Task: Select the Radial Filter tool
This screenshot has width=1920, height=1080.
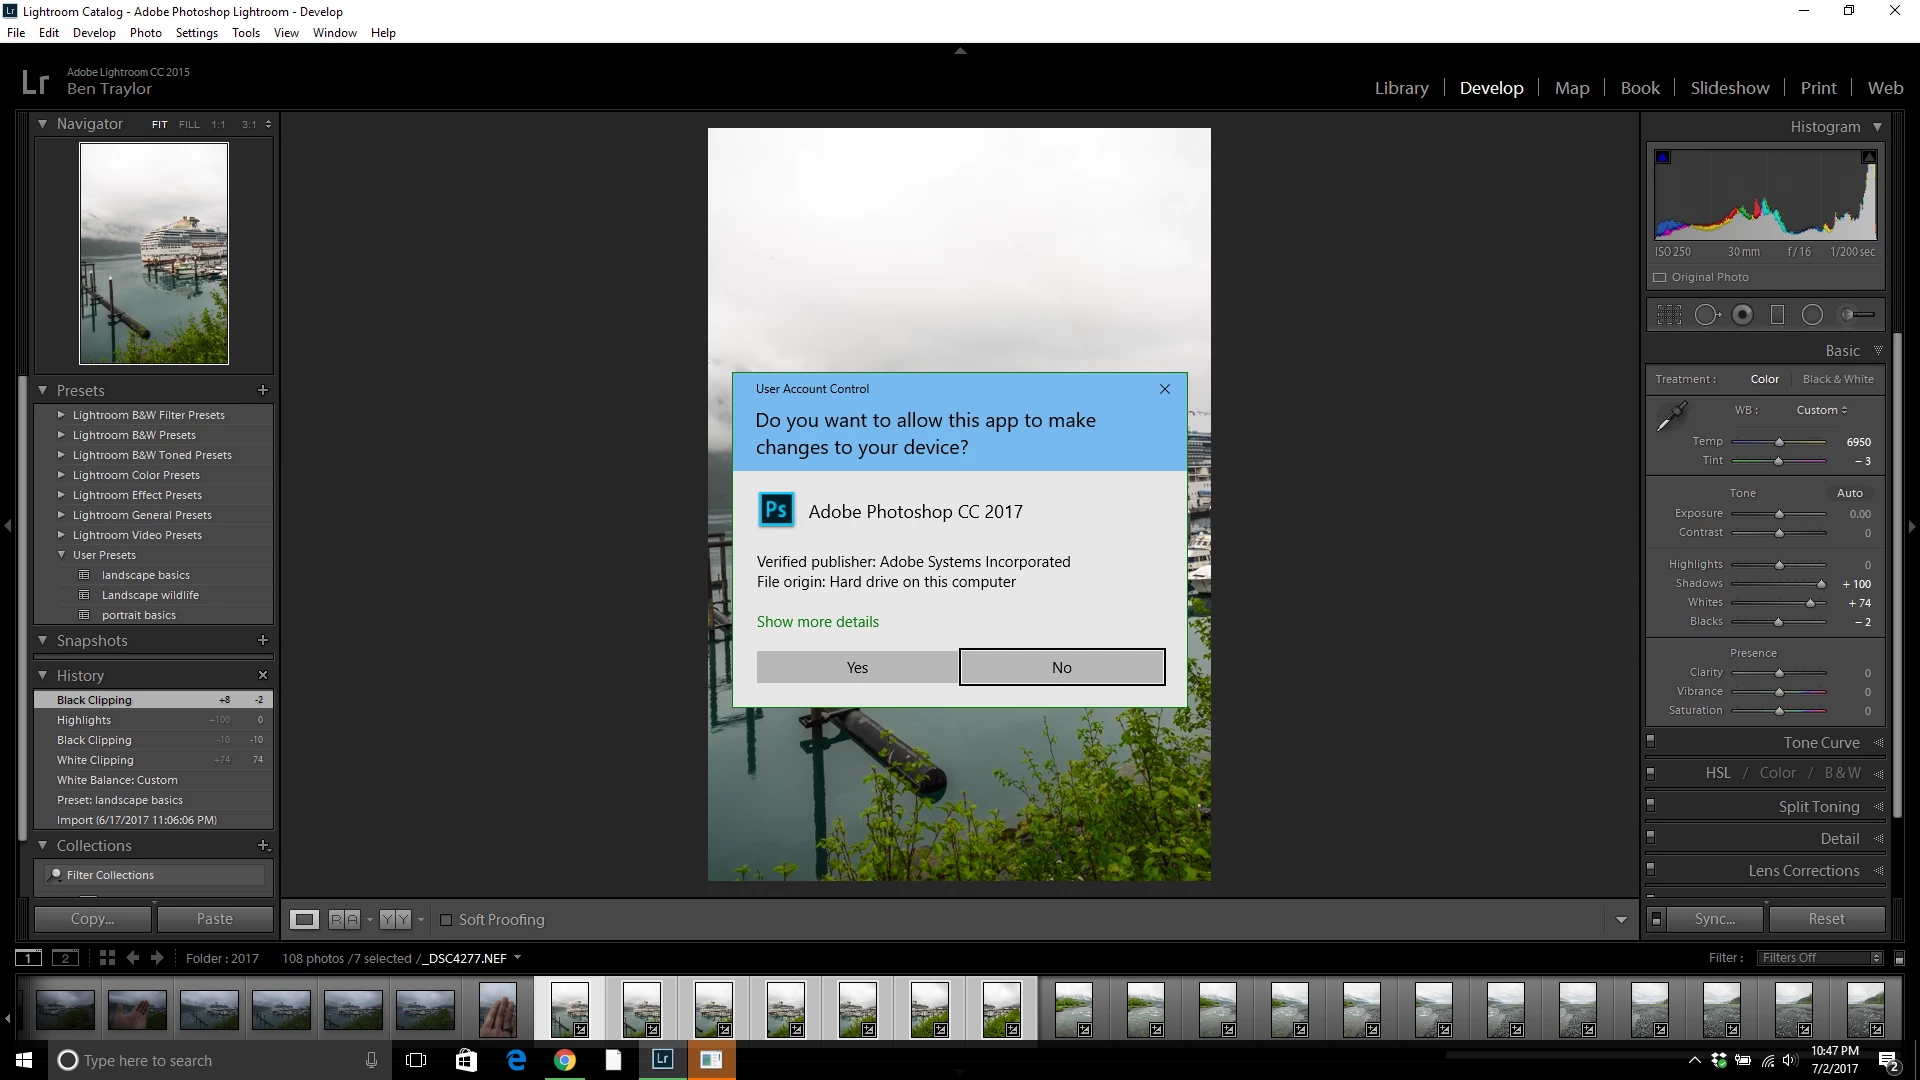Action: [x=1812, y=315]
